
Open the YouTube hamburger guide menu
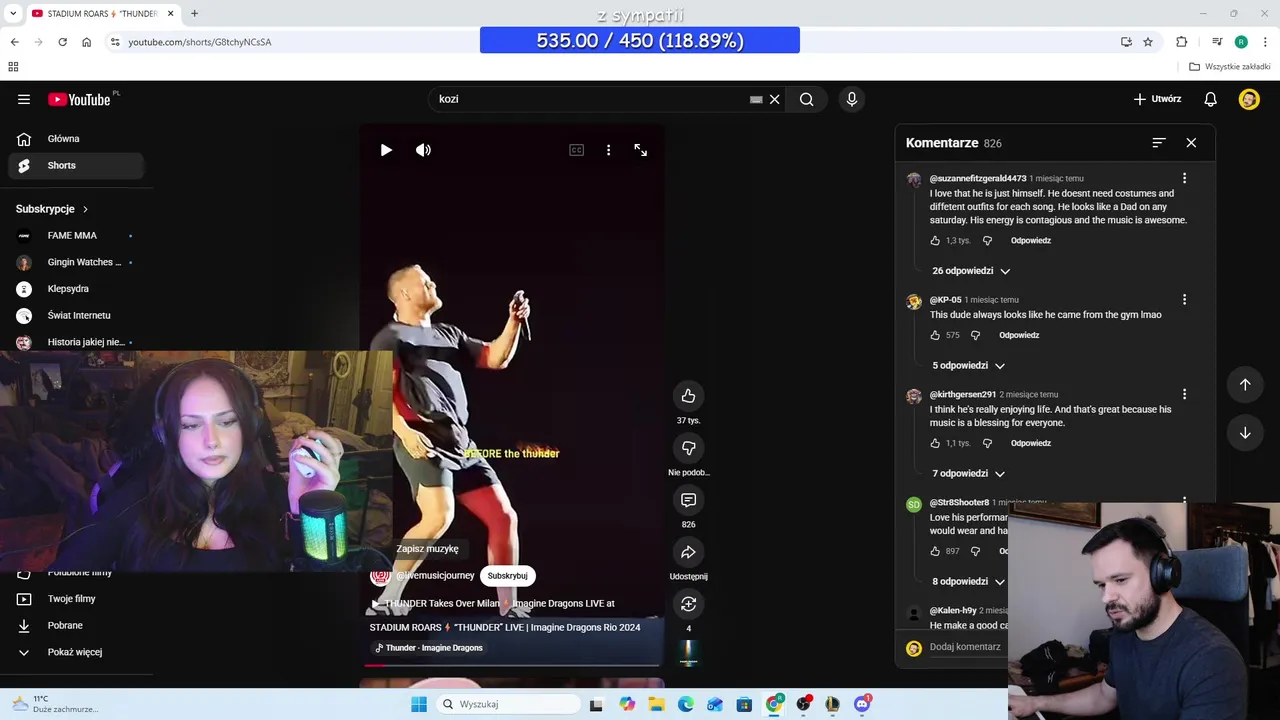24,99
